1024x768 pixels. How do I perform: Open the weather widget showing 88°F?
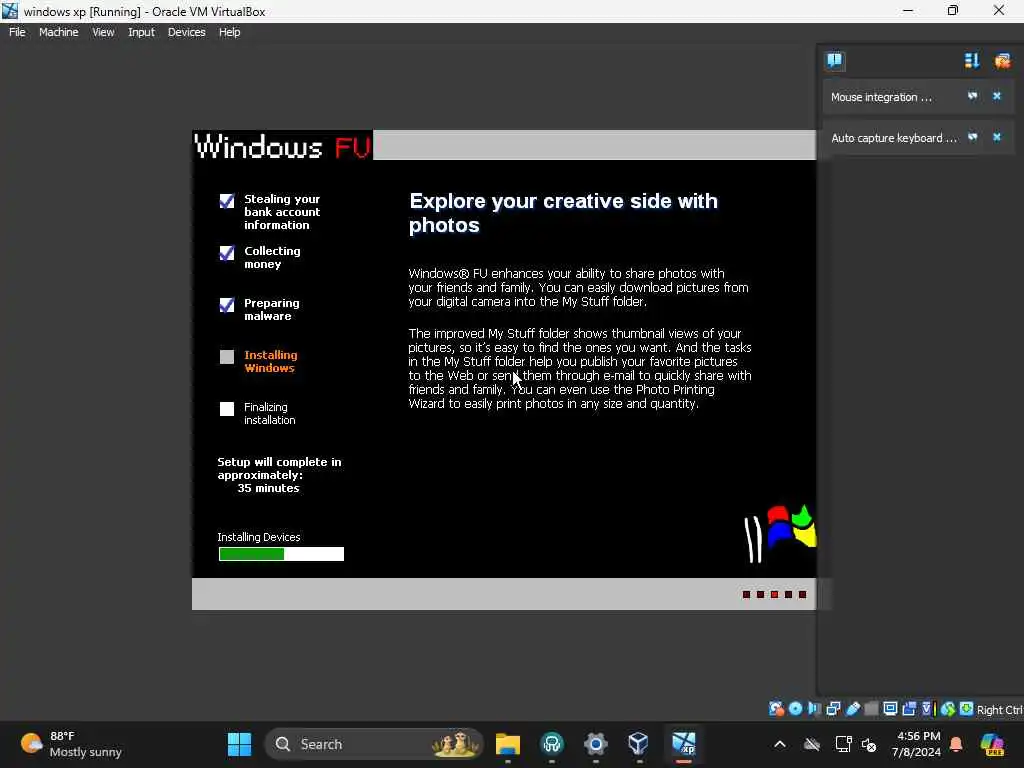point(72,744)
